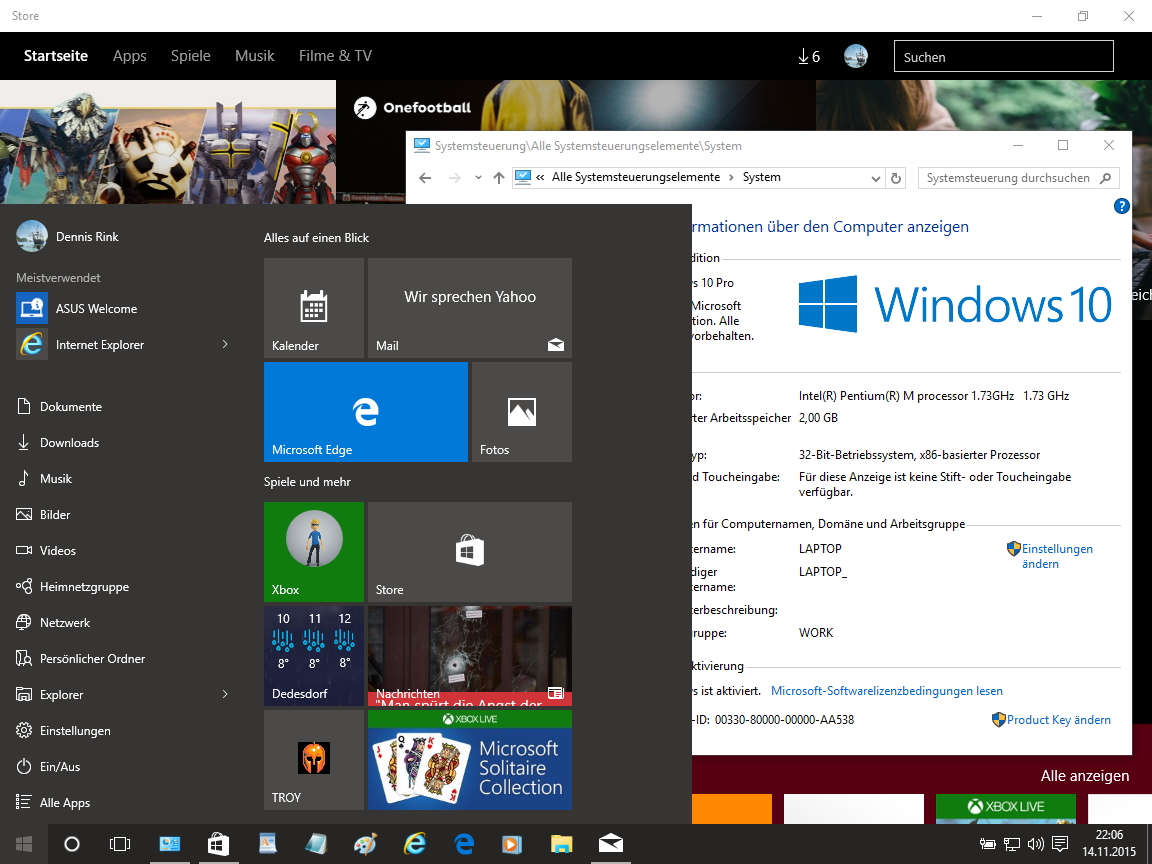Image resolution: width=1152 pixels, height=864 pixels.
Task: Click the volume icon in system tray
Action: (1036, 844)
